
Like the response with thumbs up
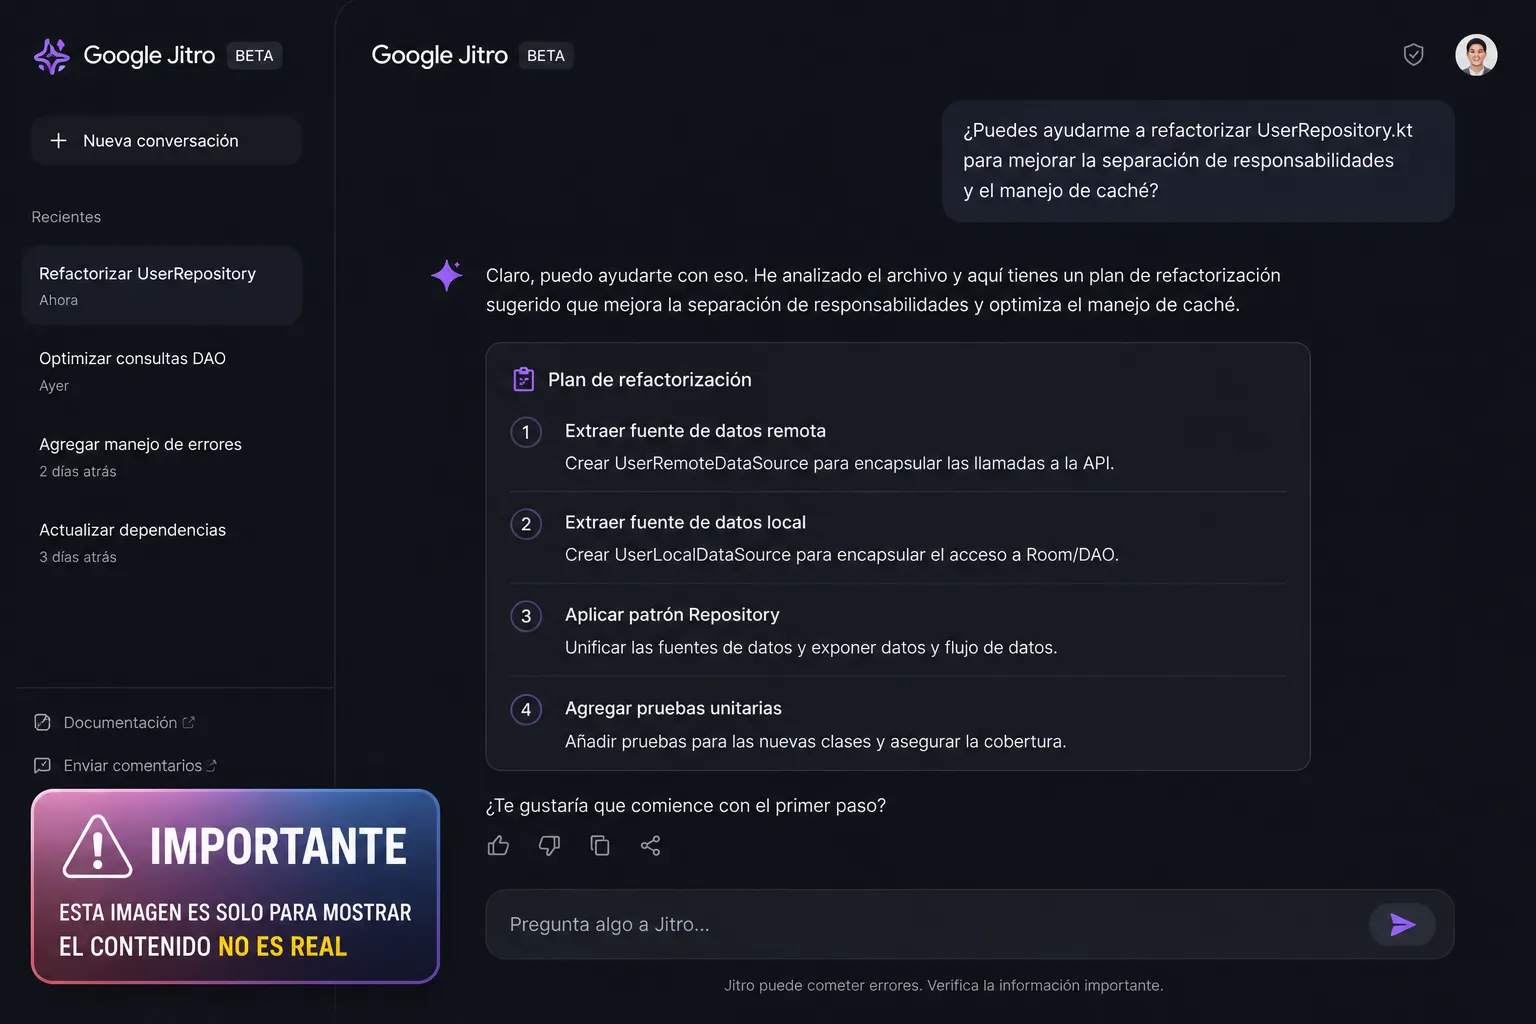pyautogui.click(x=498, y=846)
